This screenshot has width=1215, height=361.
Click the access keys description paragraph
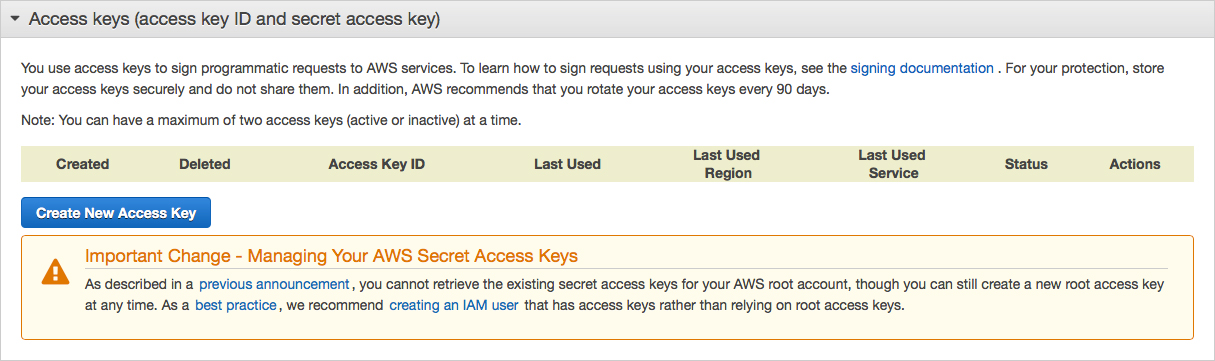tap(593, 78)
